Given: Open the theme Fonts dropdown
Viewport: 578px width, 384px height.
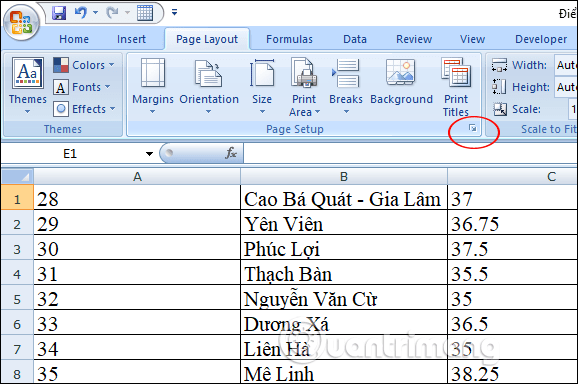Looking at the screenshot, I should 82,87.
